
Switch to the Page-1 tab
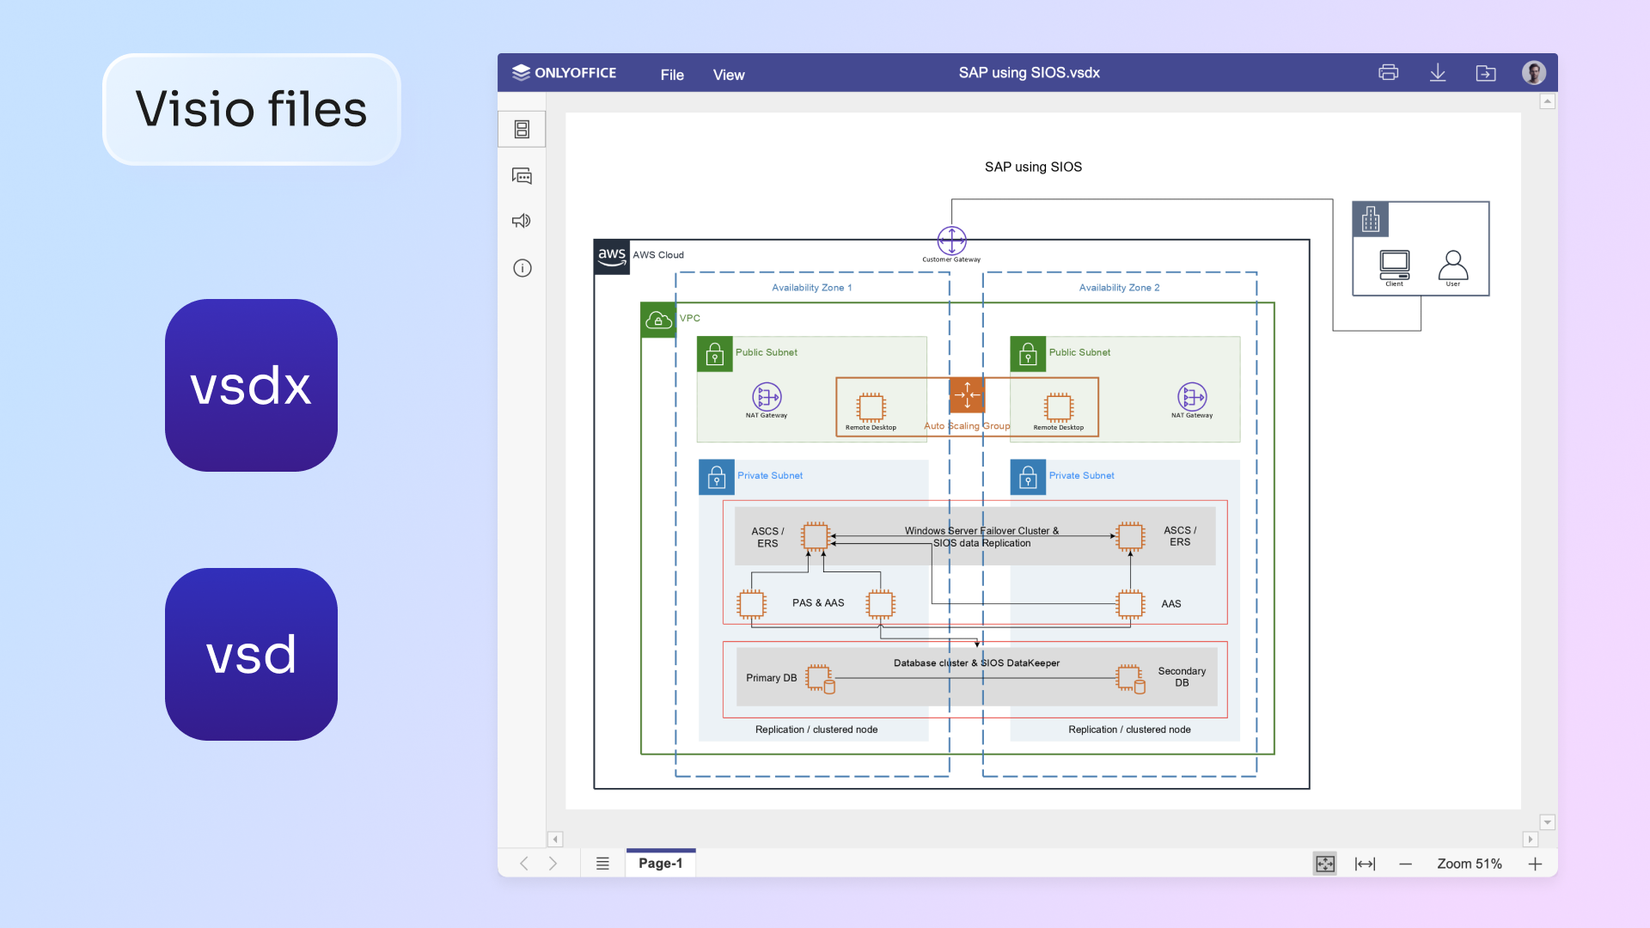(660, 862)
